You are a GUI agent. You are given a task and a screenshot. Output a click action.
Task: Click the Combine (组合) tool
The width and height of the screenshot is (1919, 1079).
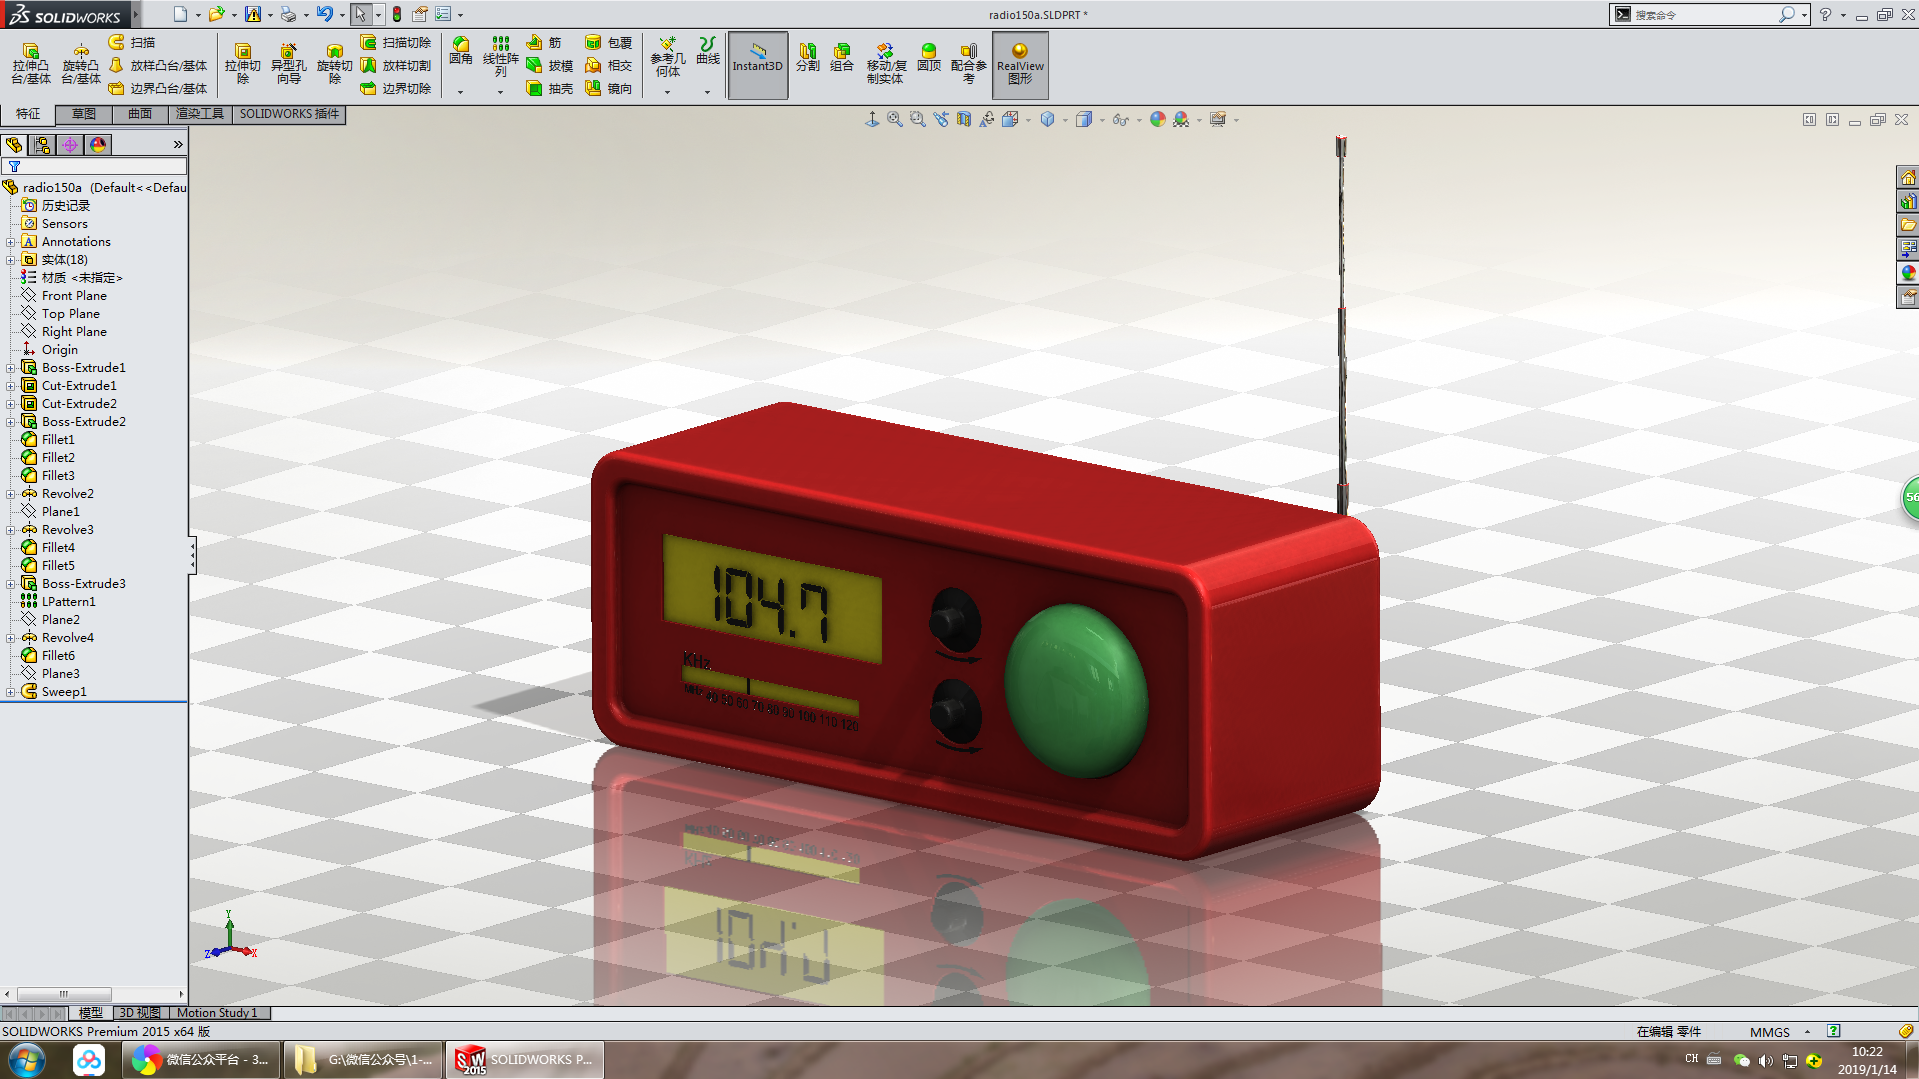click(x=842, y=57)
